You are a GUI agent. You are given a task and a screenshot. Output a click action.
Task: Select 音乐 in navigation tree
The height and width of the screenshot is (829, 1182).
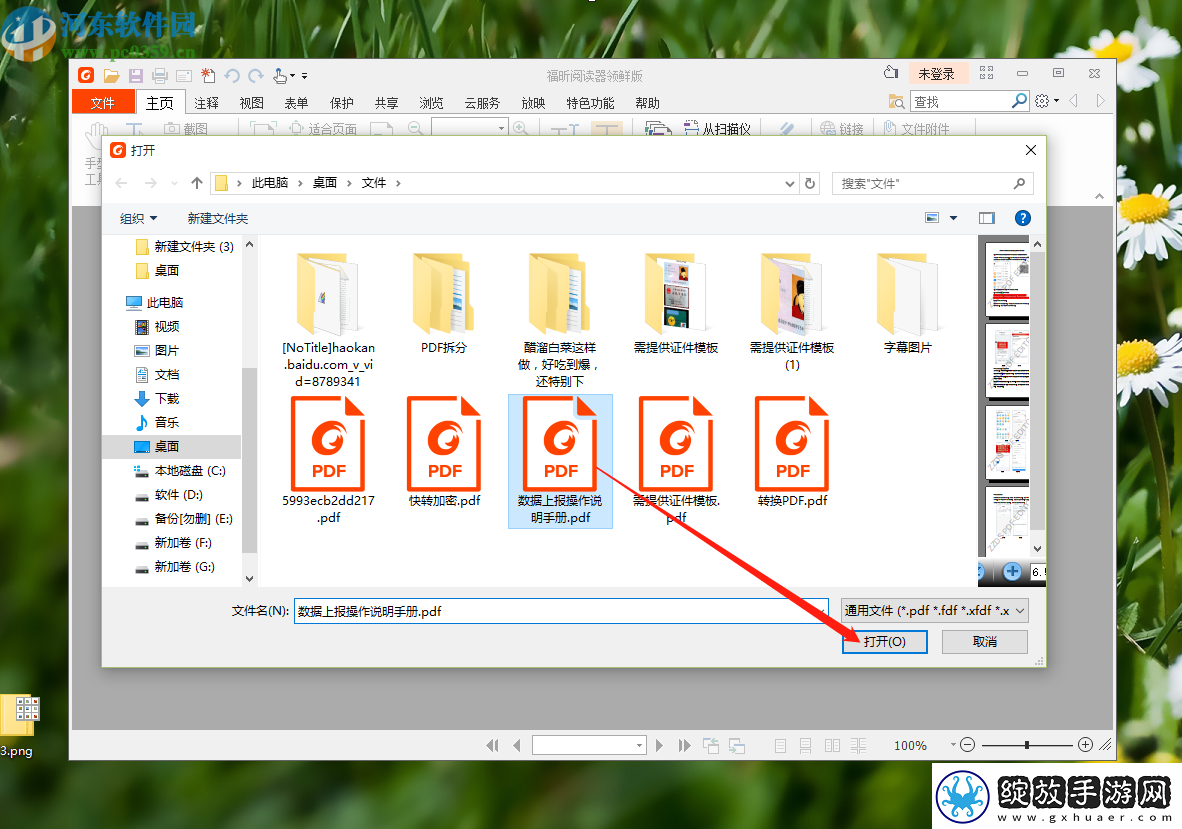click(158, 423)
